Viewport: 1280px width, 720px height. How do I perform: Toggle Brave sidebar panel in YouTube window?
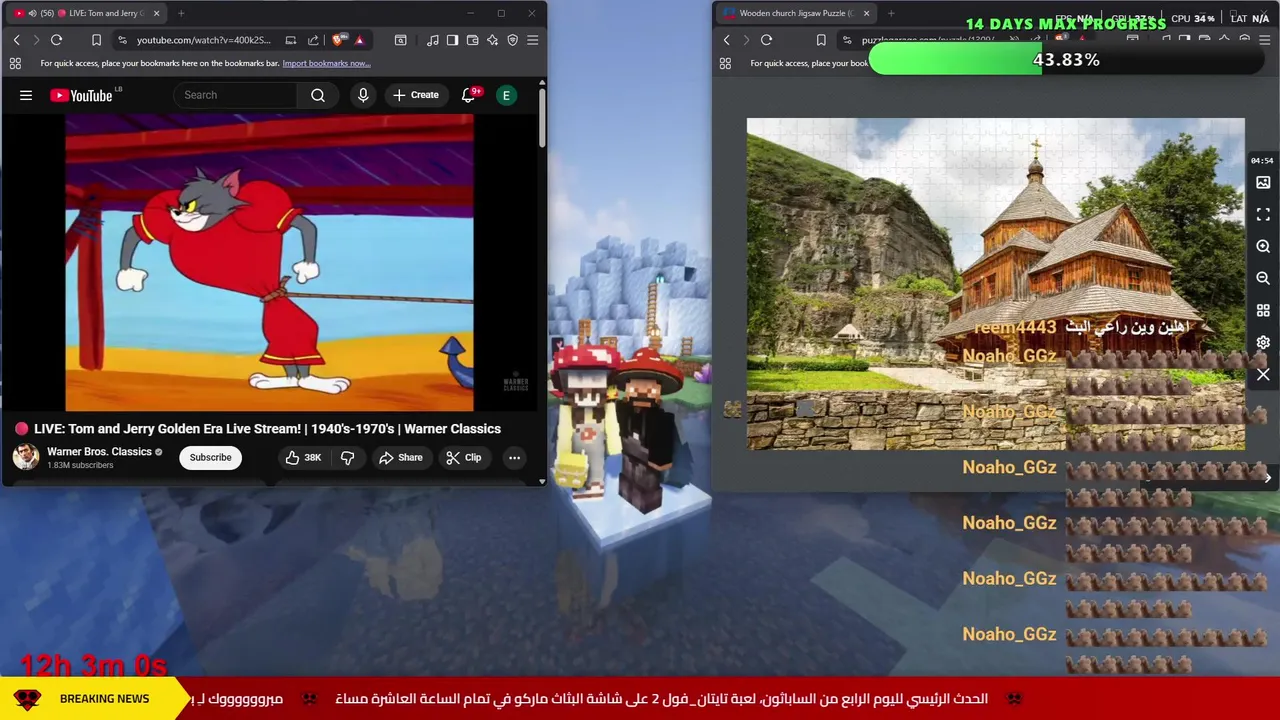coord(452,40)
